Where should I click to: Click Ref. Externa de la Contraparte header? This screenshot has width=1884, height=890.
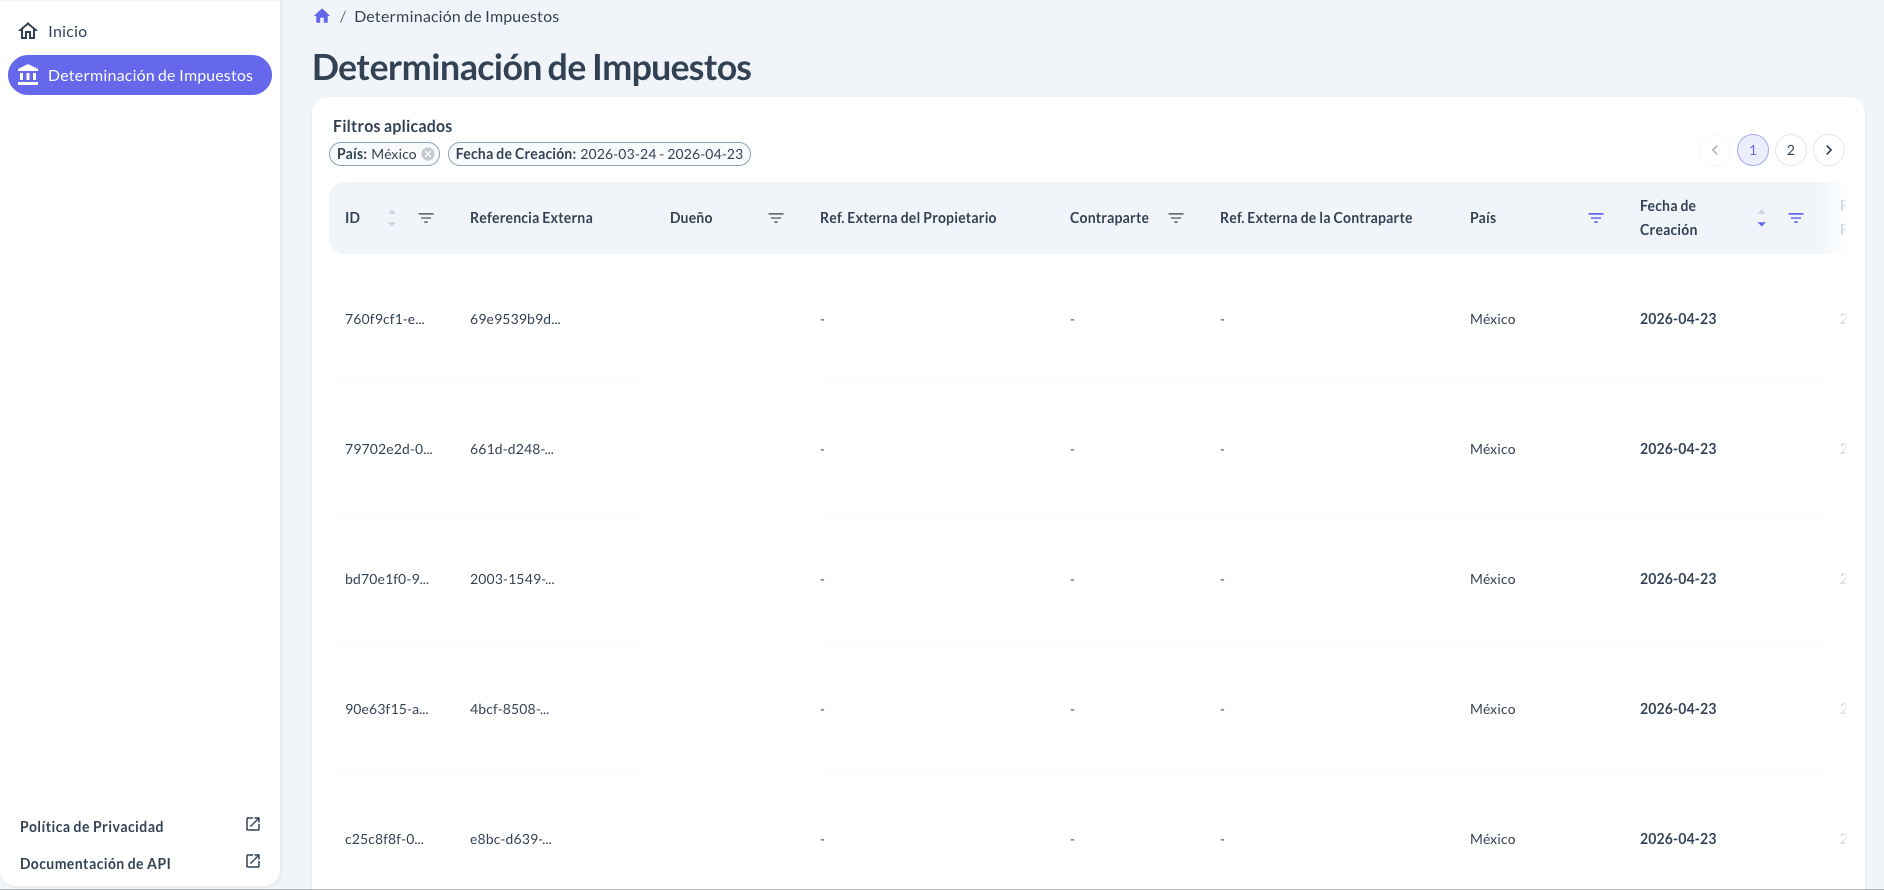[1316, 218]
